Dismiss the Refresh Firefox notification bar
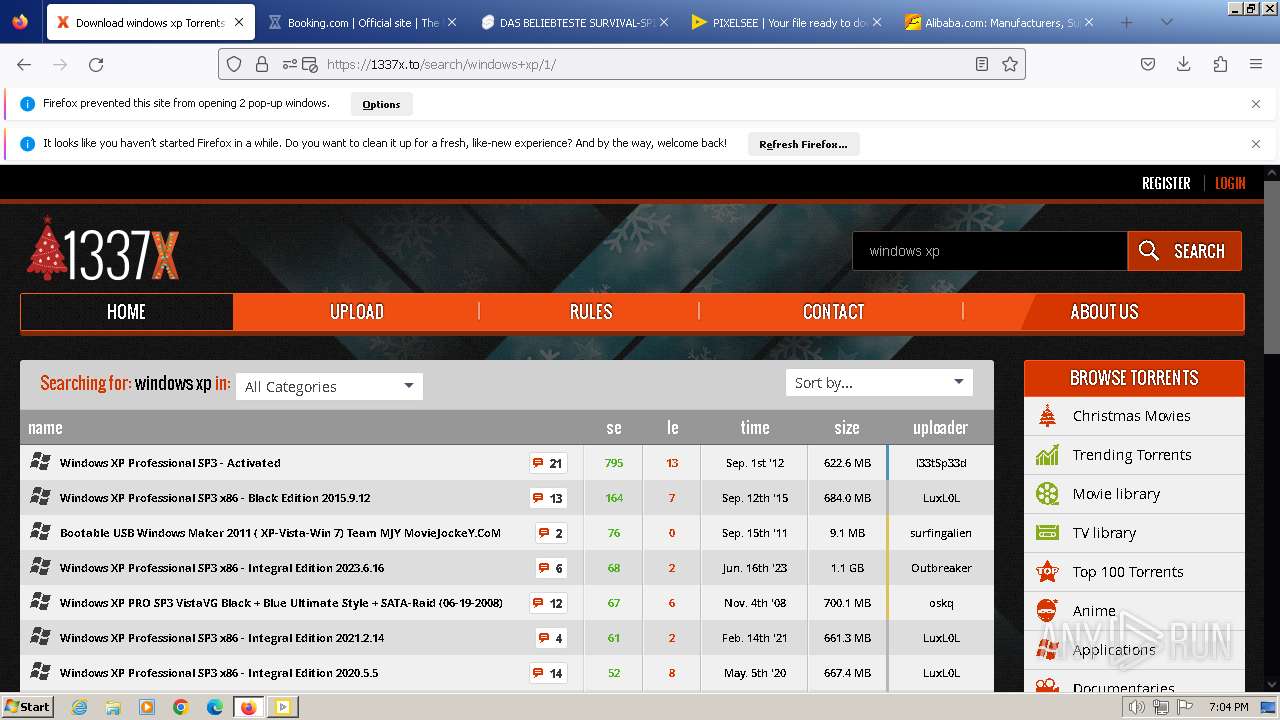Image resolution: width=1280 pixels, height=720 pixels. (x=1256, y=144)
